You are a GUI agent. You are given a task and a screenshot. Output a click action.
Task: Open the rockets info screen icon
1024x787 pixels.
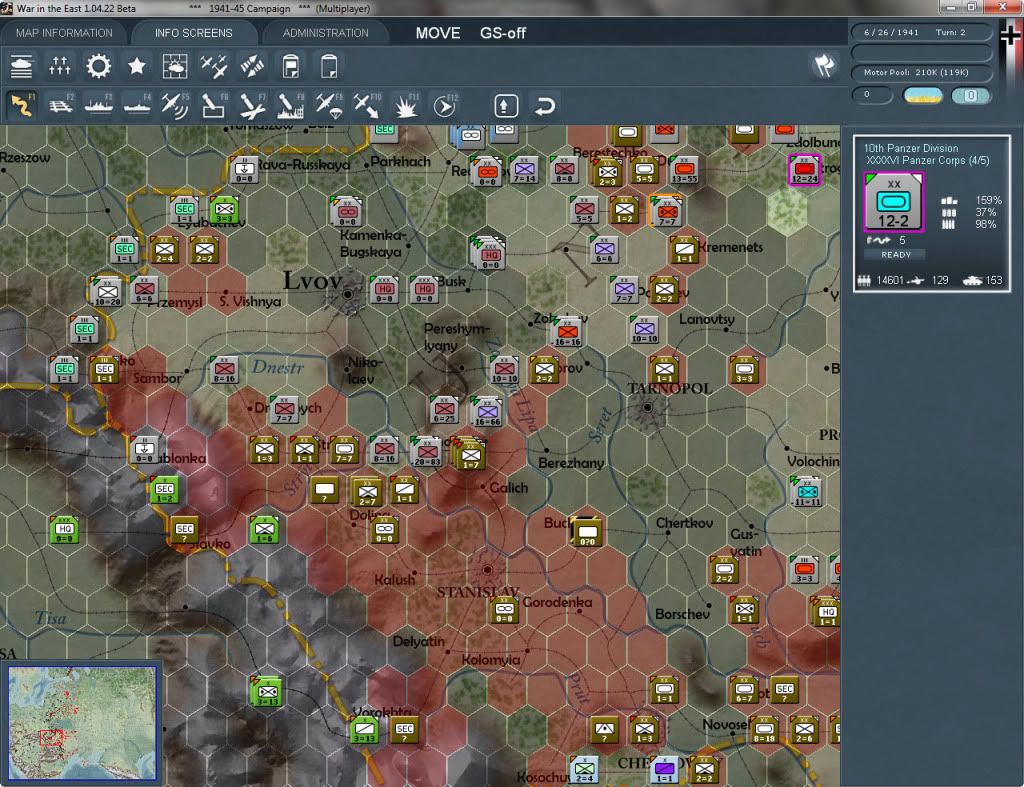[x=252, y=66]
